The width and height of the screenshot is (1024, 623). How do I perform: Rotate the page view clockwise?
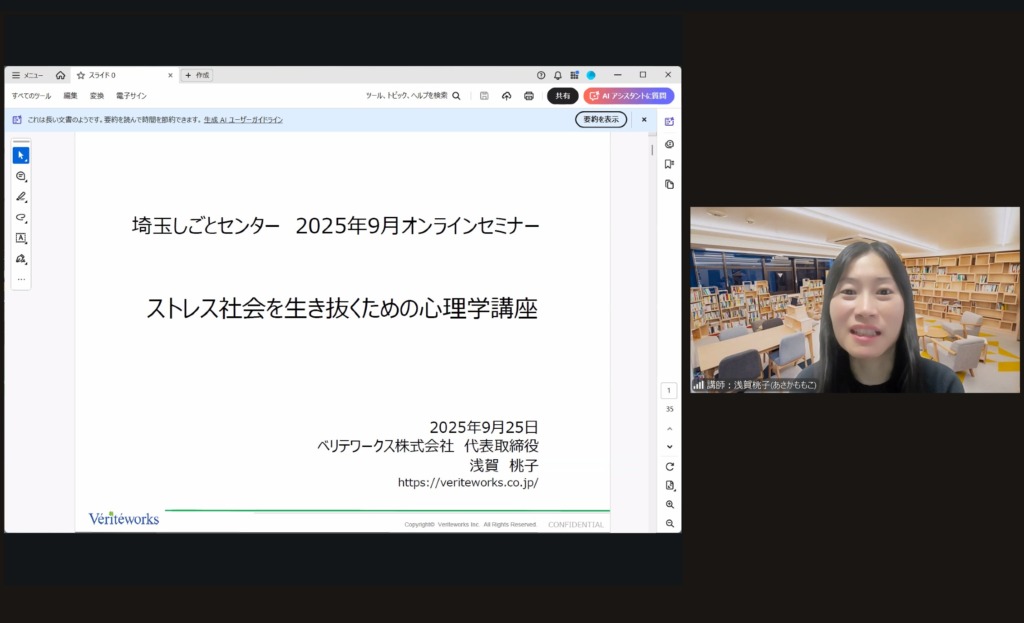click(669, 467)
